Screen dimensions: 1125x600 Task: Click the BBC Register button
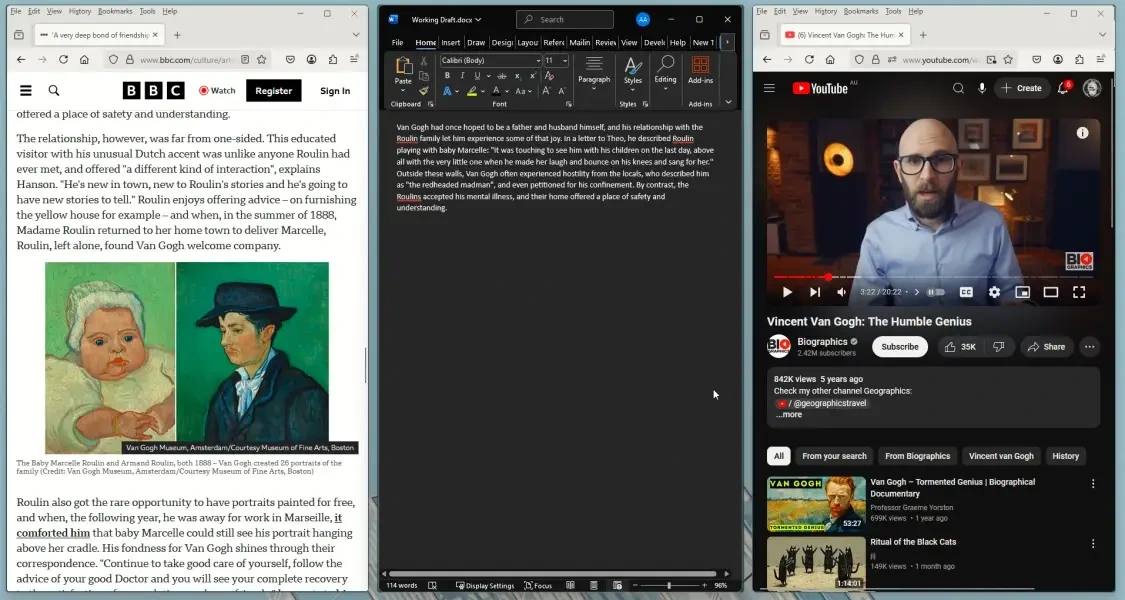[x=273, y=90]
